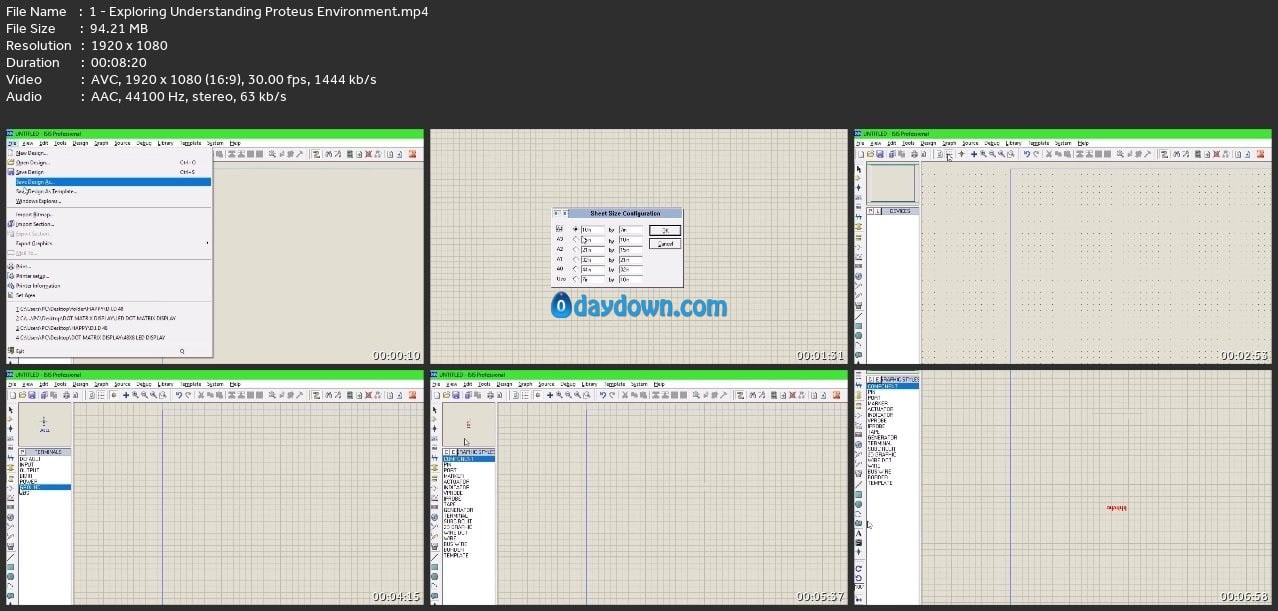Image resolution: width=1278 pixels, height=611 pixels.
Task: Click the Undo arrow in the 00:05:37 frame
Action: [602, 395]
